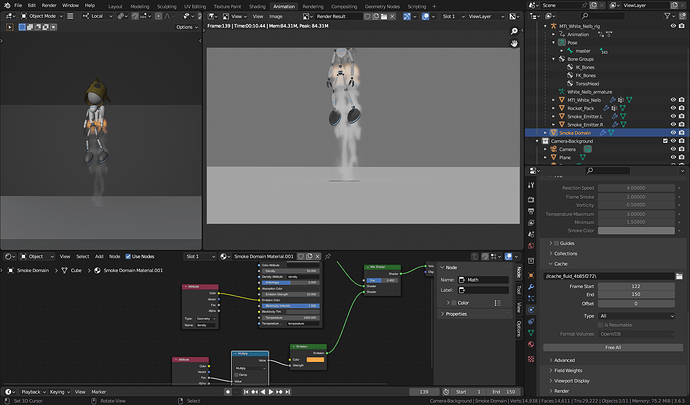Open the Tool properties tab icon
This screenshot has width=690, height=405.
pos(531,185)
